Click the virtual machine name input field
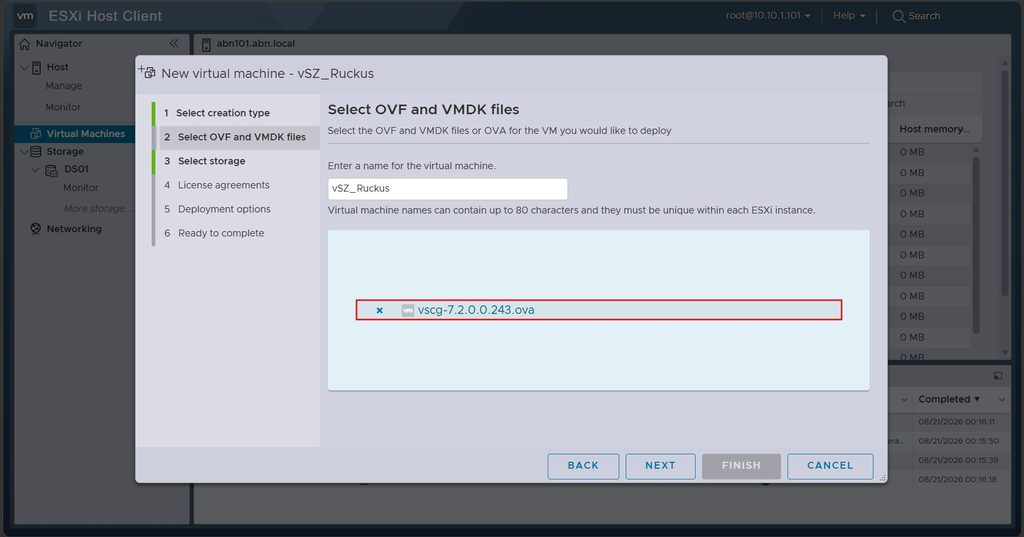Screen dimensions: 1024x537 447,189
